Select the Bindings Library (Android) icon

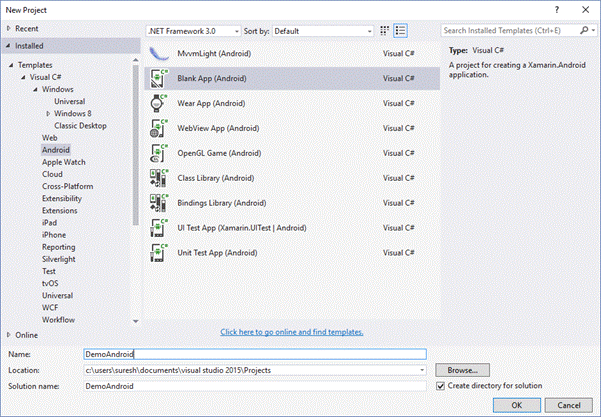[x=159, y=203]
